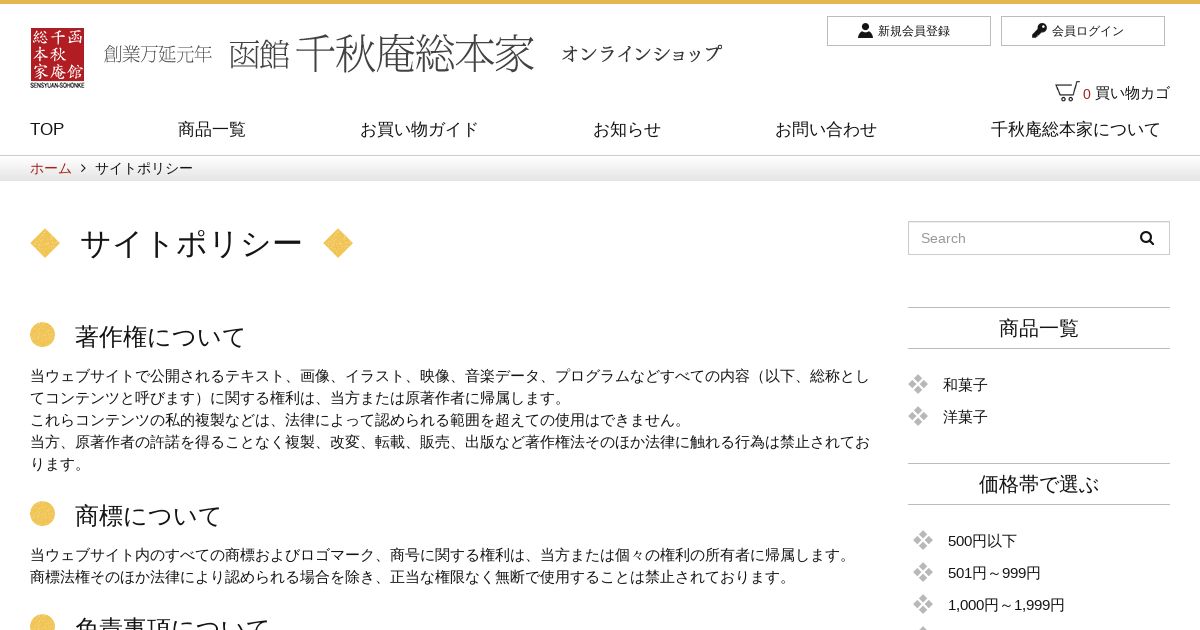Click the オンラインショップ header text
This screenshot has width=1200, height=630.
pos(641,54)
